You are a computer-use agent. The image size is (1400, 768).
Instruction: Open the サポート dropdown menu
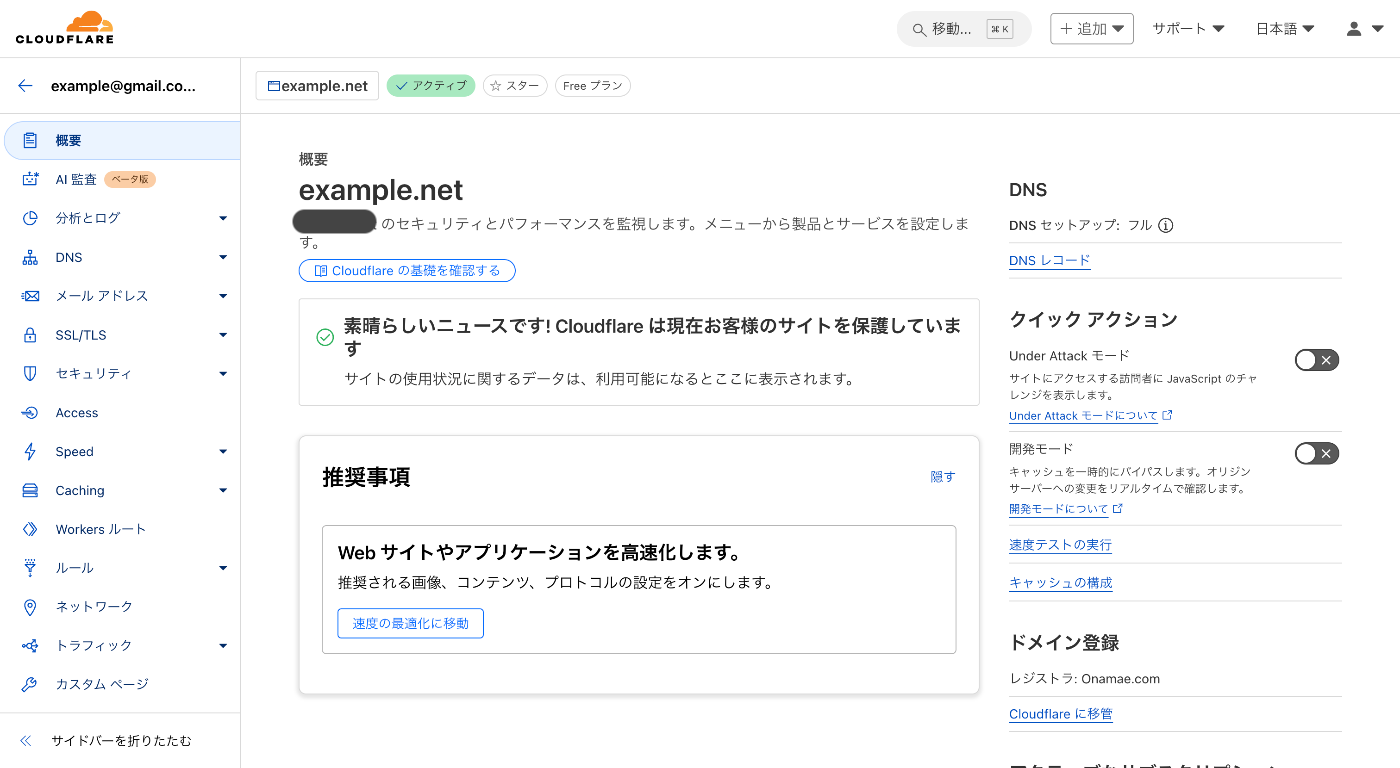pyautogui.click(x=1188, y=29)
